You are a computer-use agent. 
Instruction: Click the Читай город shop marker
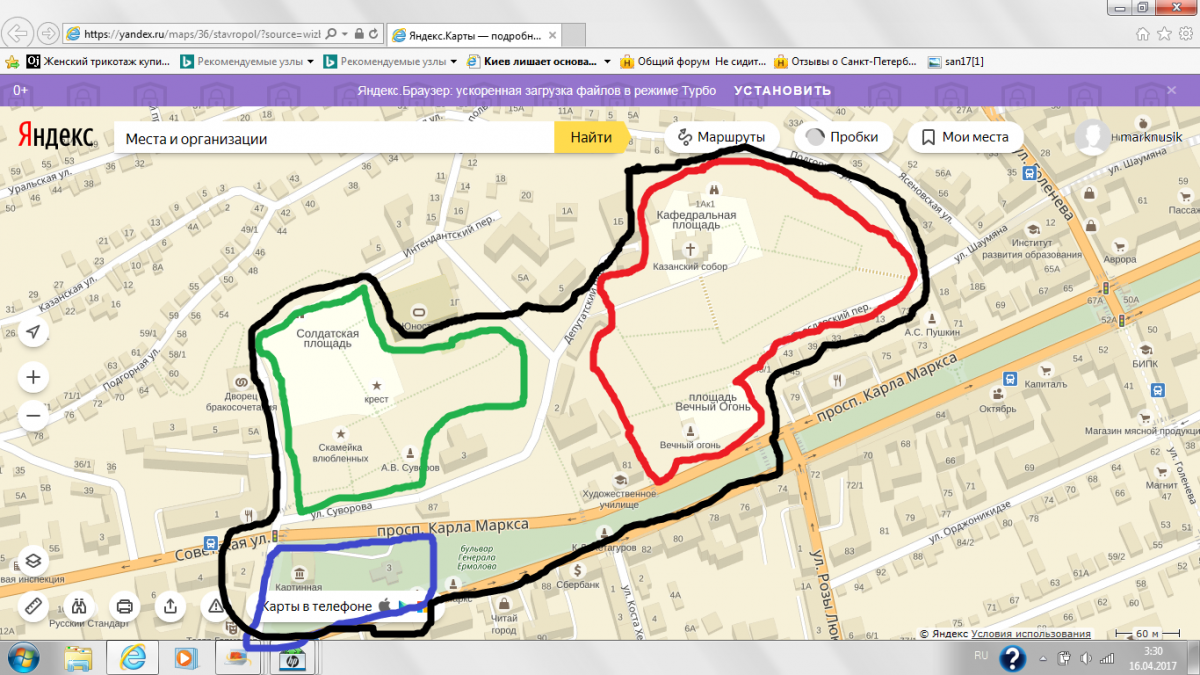coord(506,603)
